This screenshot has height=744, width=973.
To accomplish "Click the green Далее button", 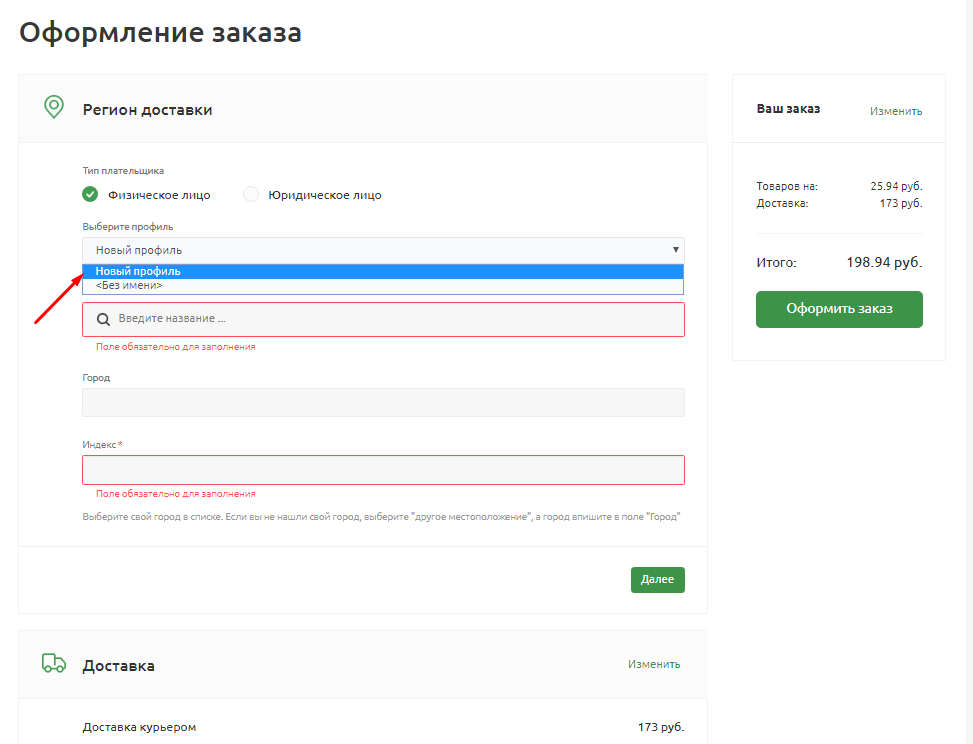I will tap(658, 580).
